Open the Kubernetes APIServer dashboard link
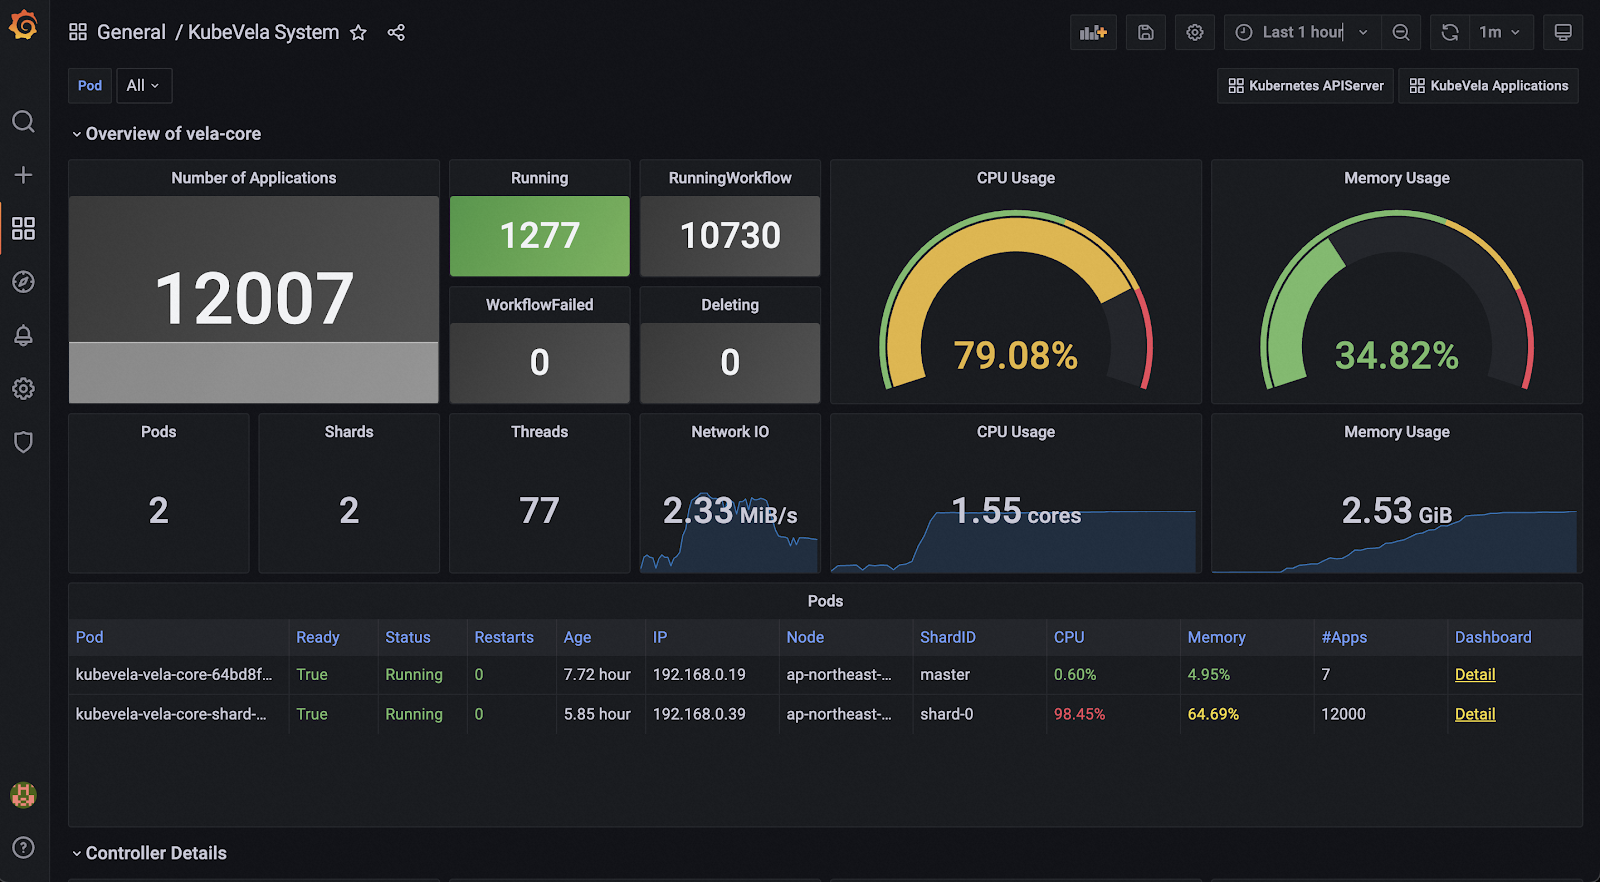 tap(1306, 86)
